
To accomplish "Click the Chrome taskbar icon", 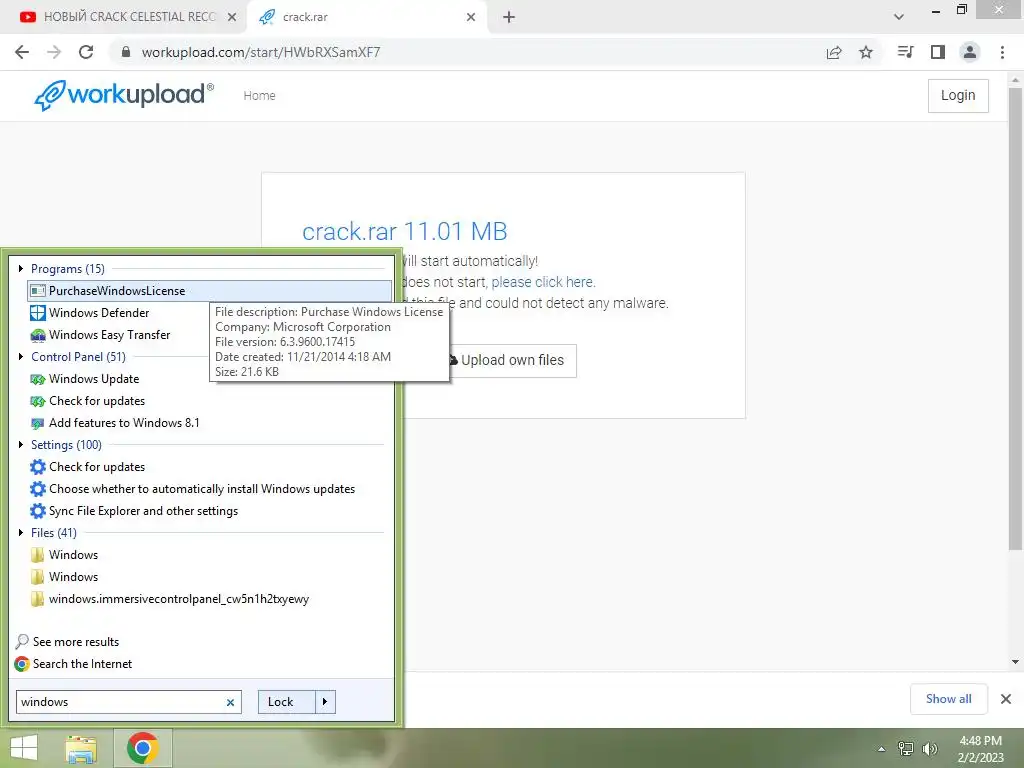I will [143, 748].
